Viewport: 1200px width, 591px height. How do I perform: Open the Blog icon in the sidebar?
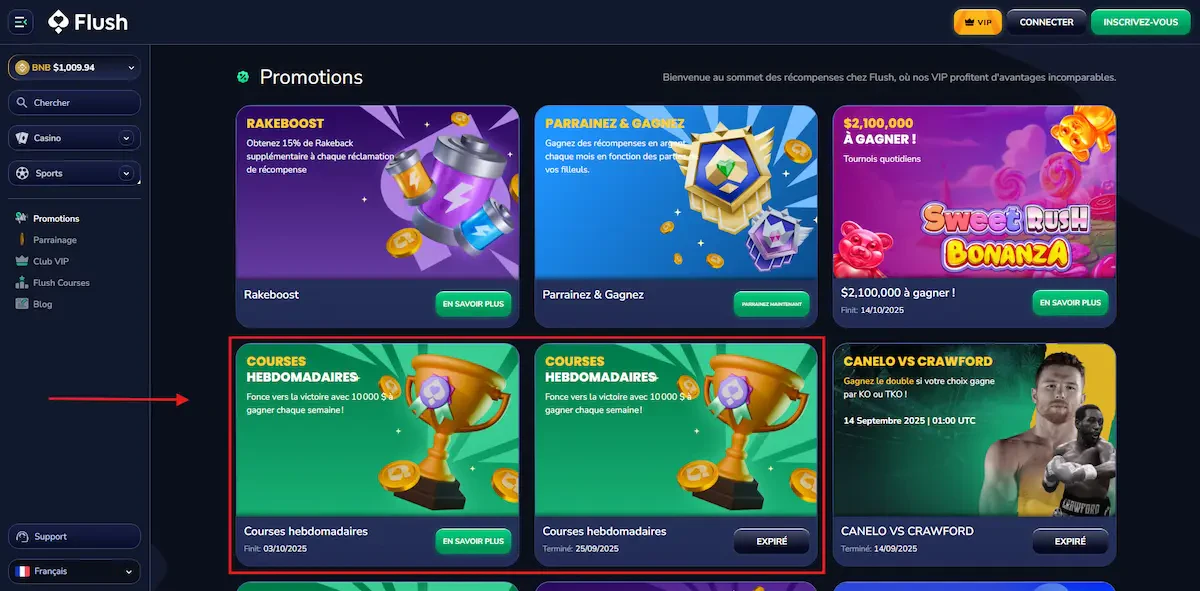click(22, 304)
